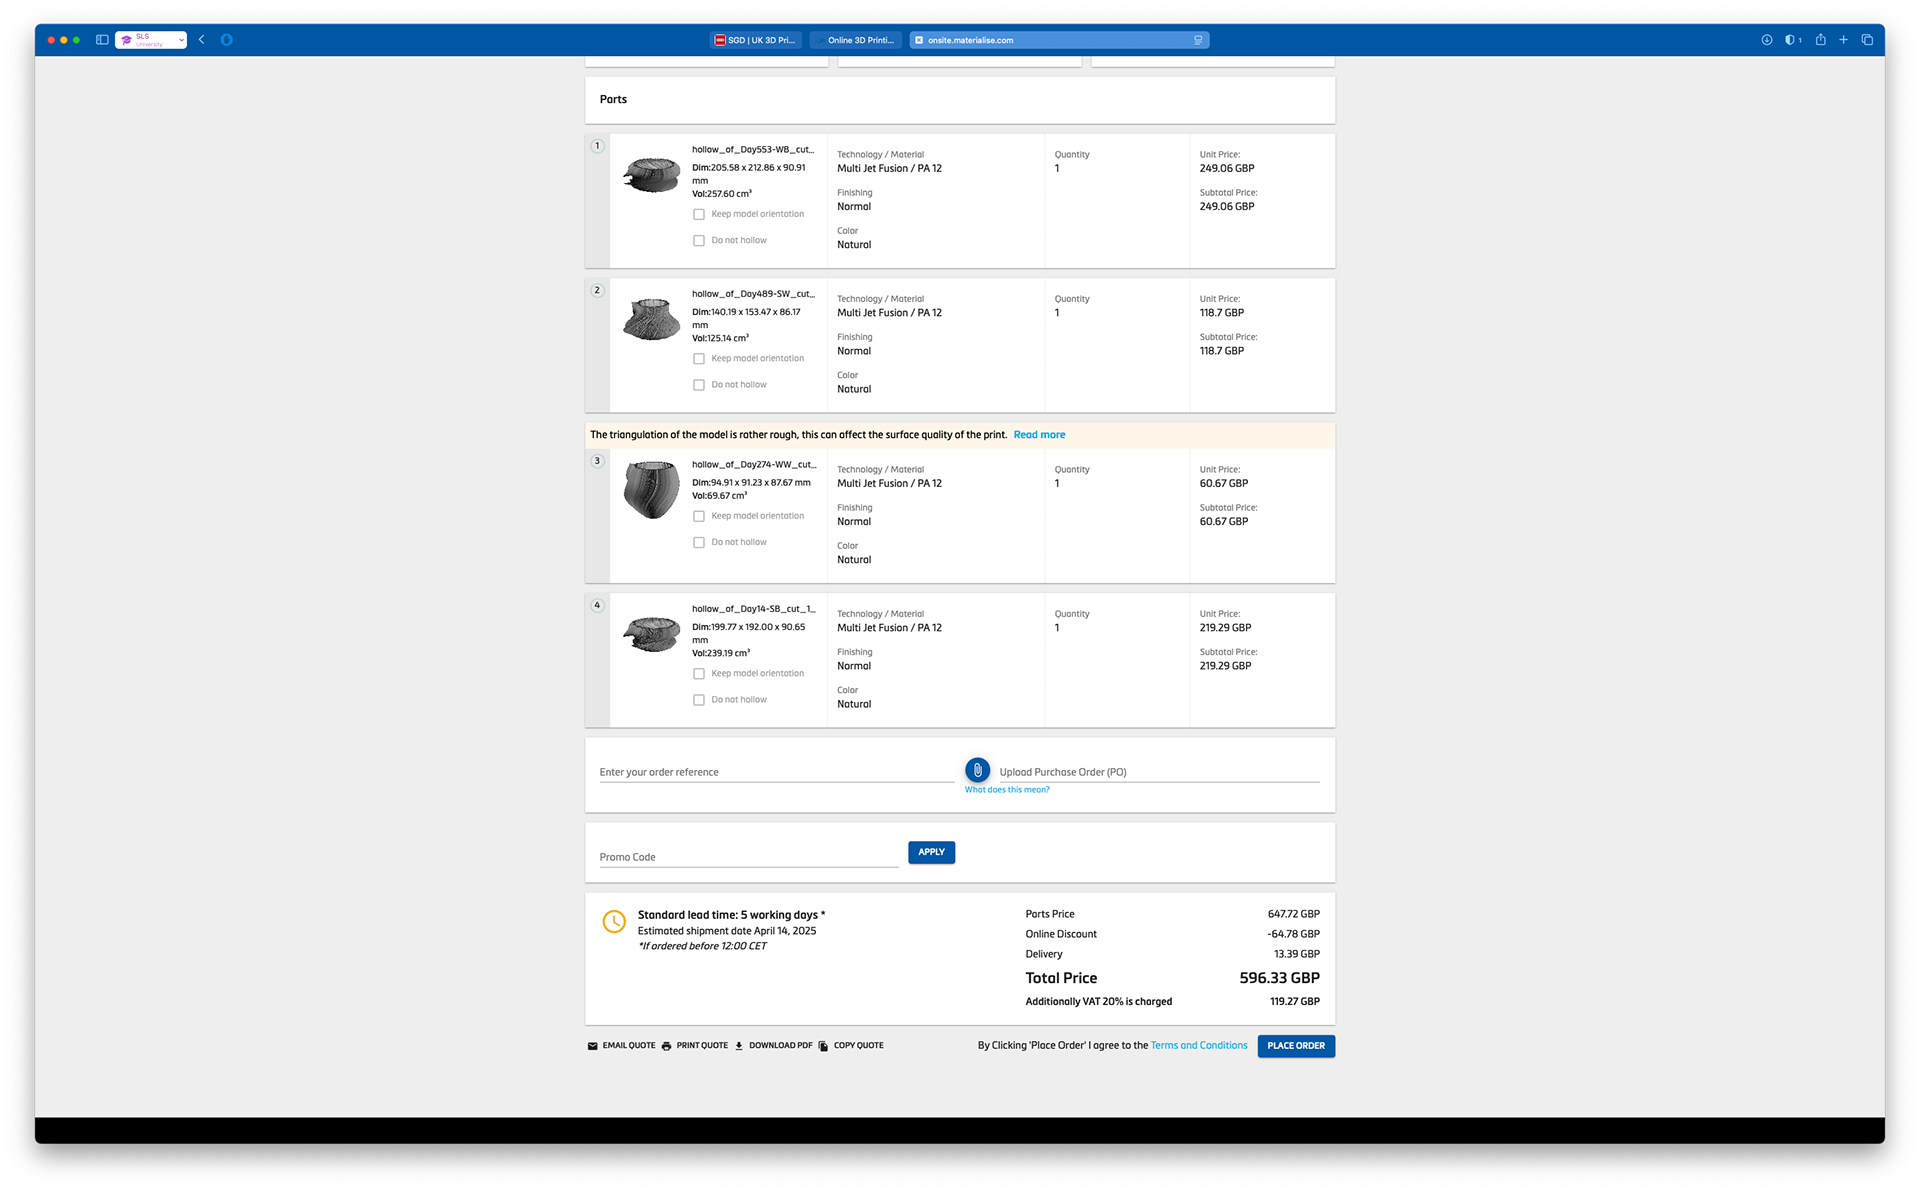Open the SLS University profile dropdown
The height and width of the screenshot is (1190, 1920).
click(x=151, y=40)
